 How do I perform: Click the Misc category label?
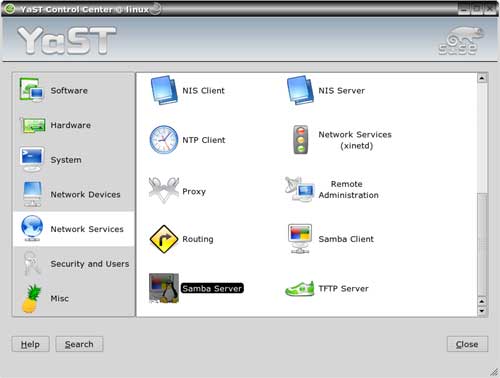click(59, 299)
